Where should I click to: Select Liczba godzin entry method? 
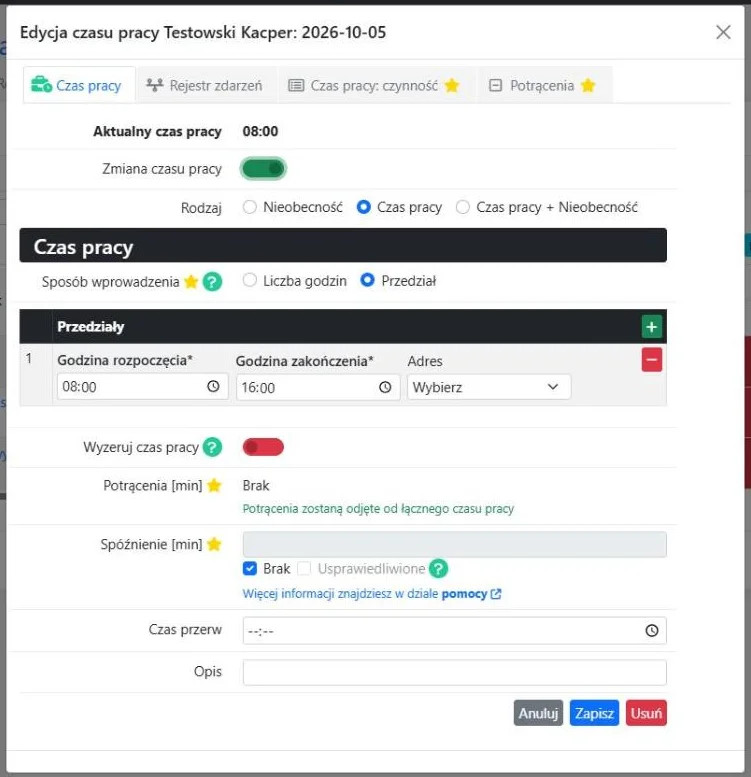[250, 280]
